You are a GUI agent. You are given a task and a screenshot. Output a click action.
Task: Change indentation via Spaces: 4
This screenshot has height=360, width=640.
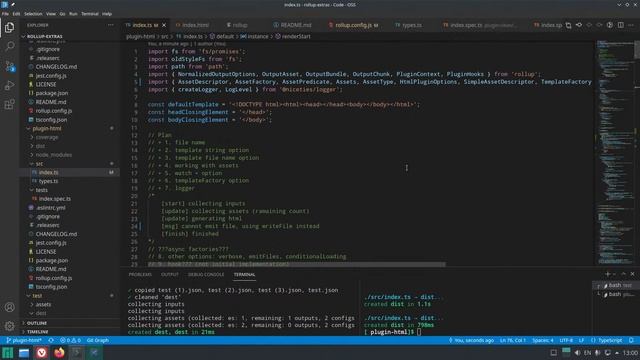[x=542, y=340]
